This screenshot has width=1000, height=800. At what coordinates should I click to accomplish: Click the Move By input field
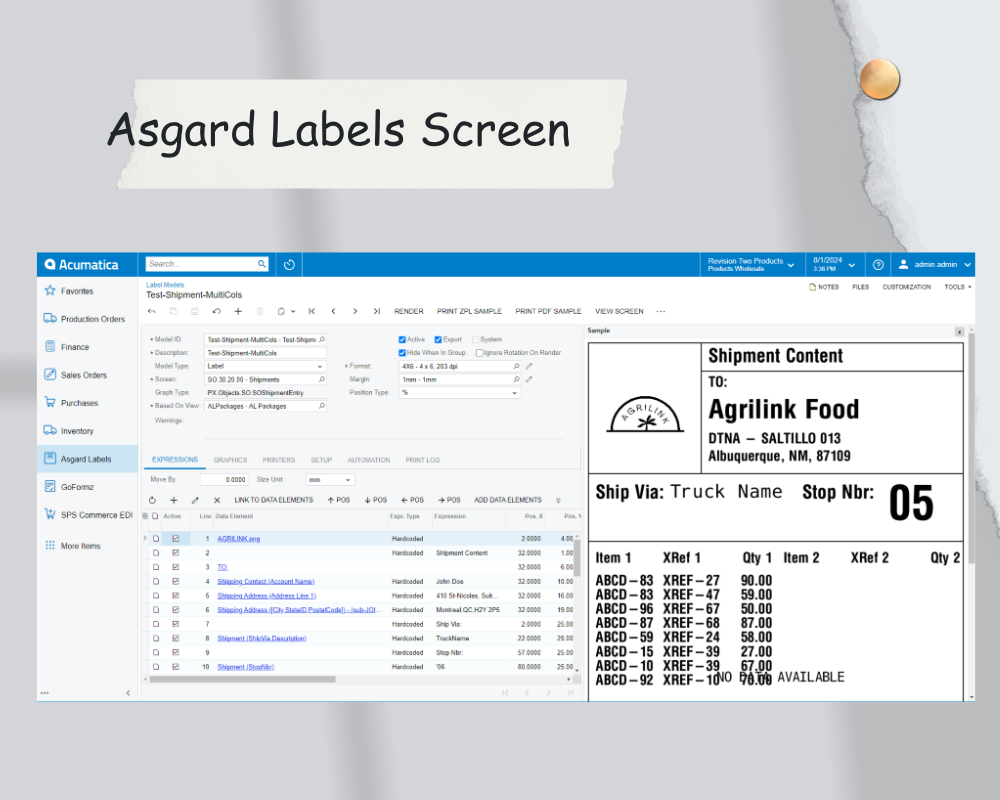(224, 480)
